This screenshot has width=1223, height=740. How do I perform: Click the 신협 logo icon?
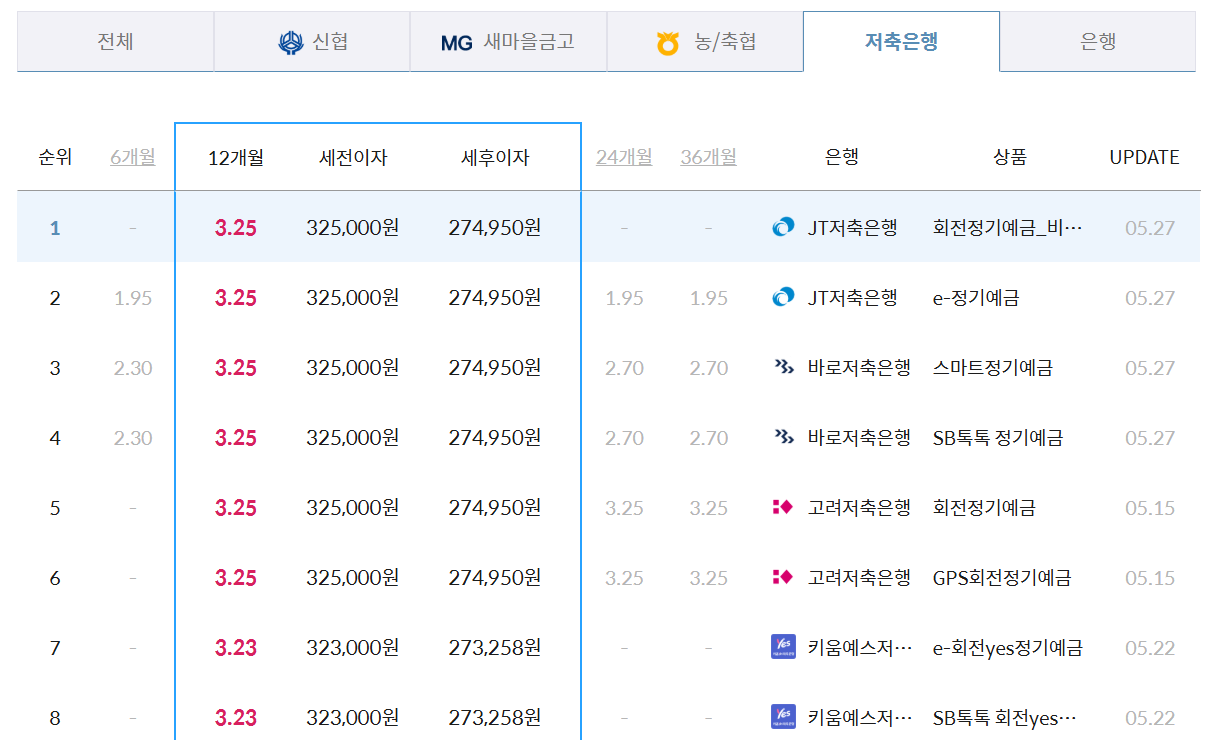pyautogui.click(x=290, y=43)
